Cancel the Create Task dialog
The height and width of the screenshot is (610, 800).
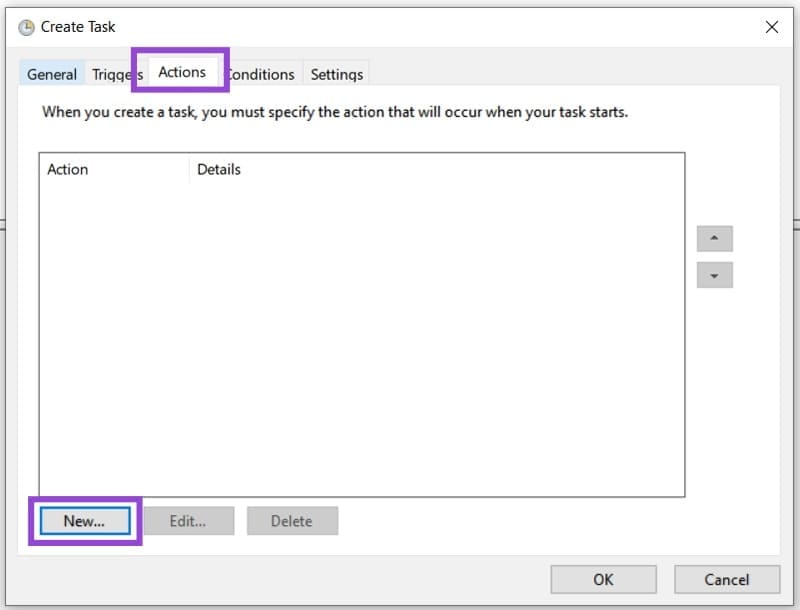727,579
